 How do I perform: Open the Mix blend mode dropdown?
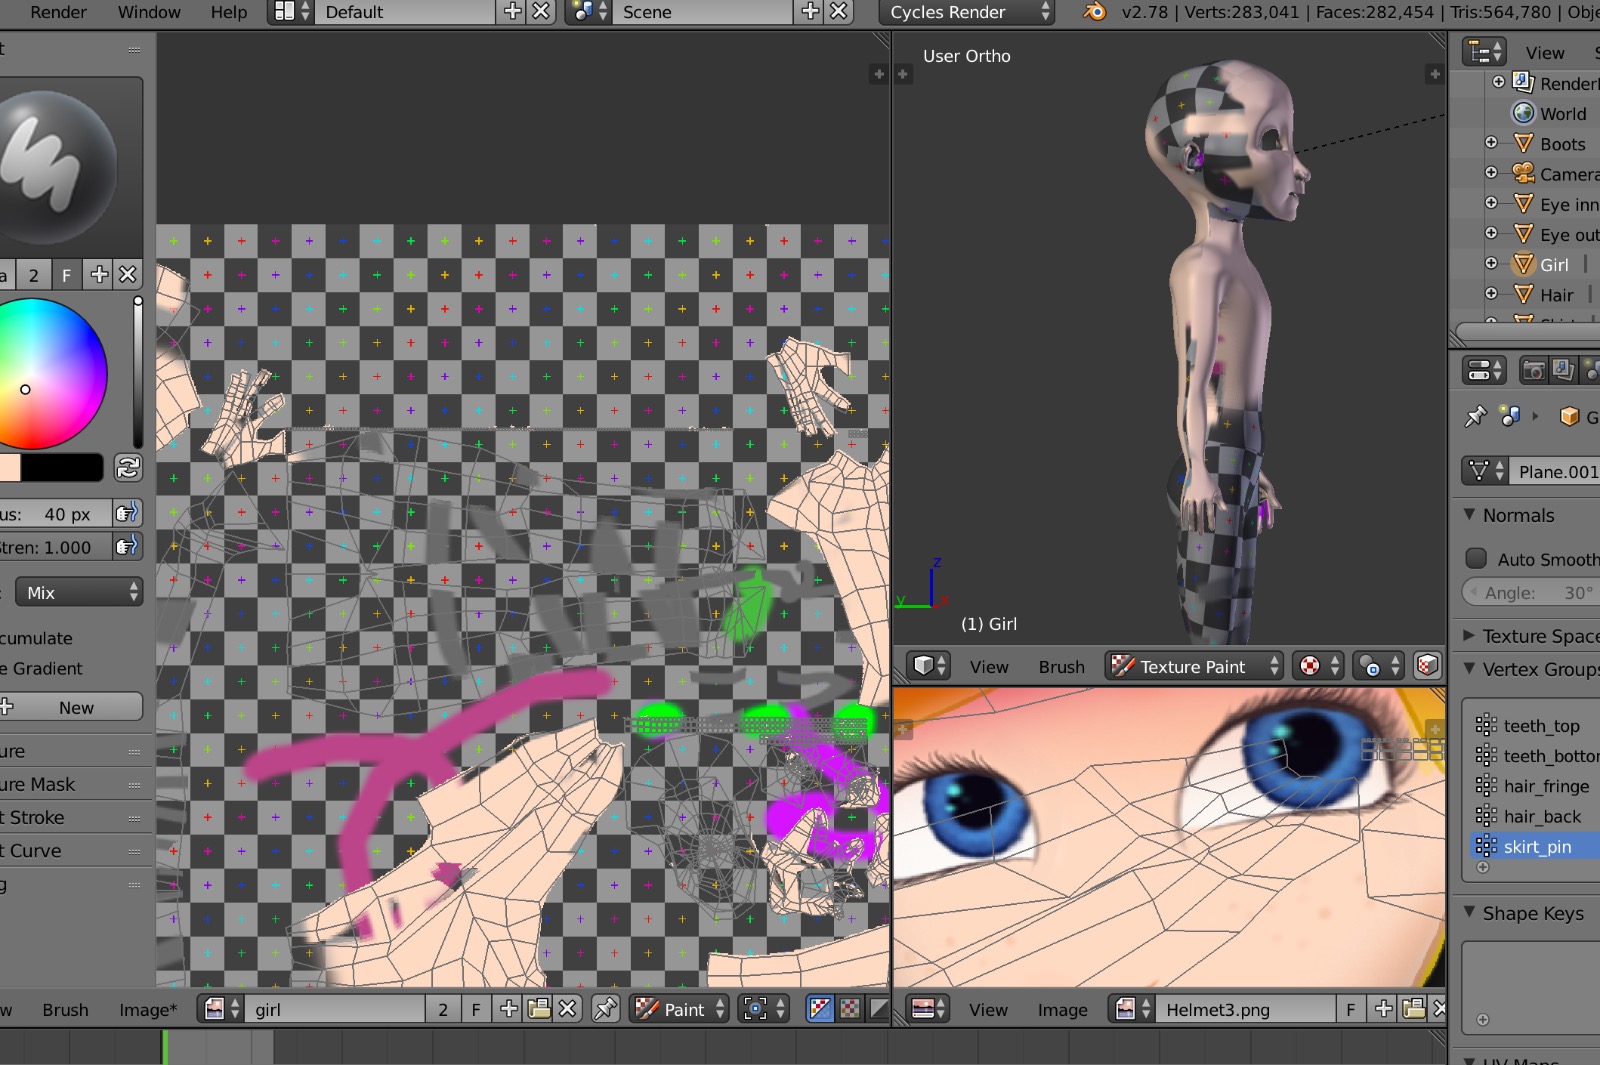(x=79, y=592)
